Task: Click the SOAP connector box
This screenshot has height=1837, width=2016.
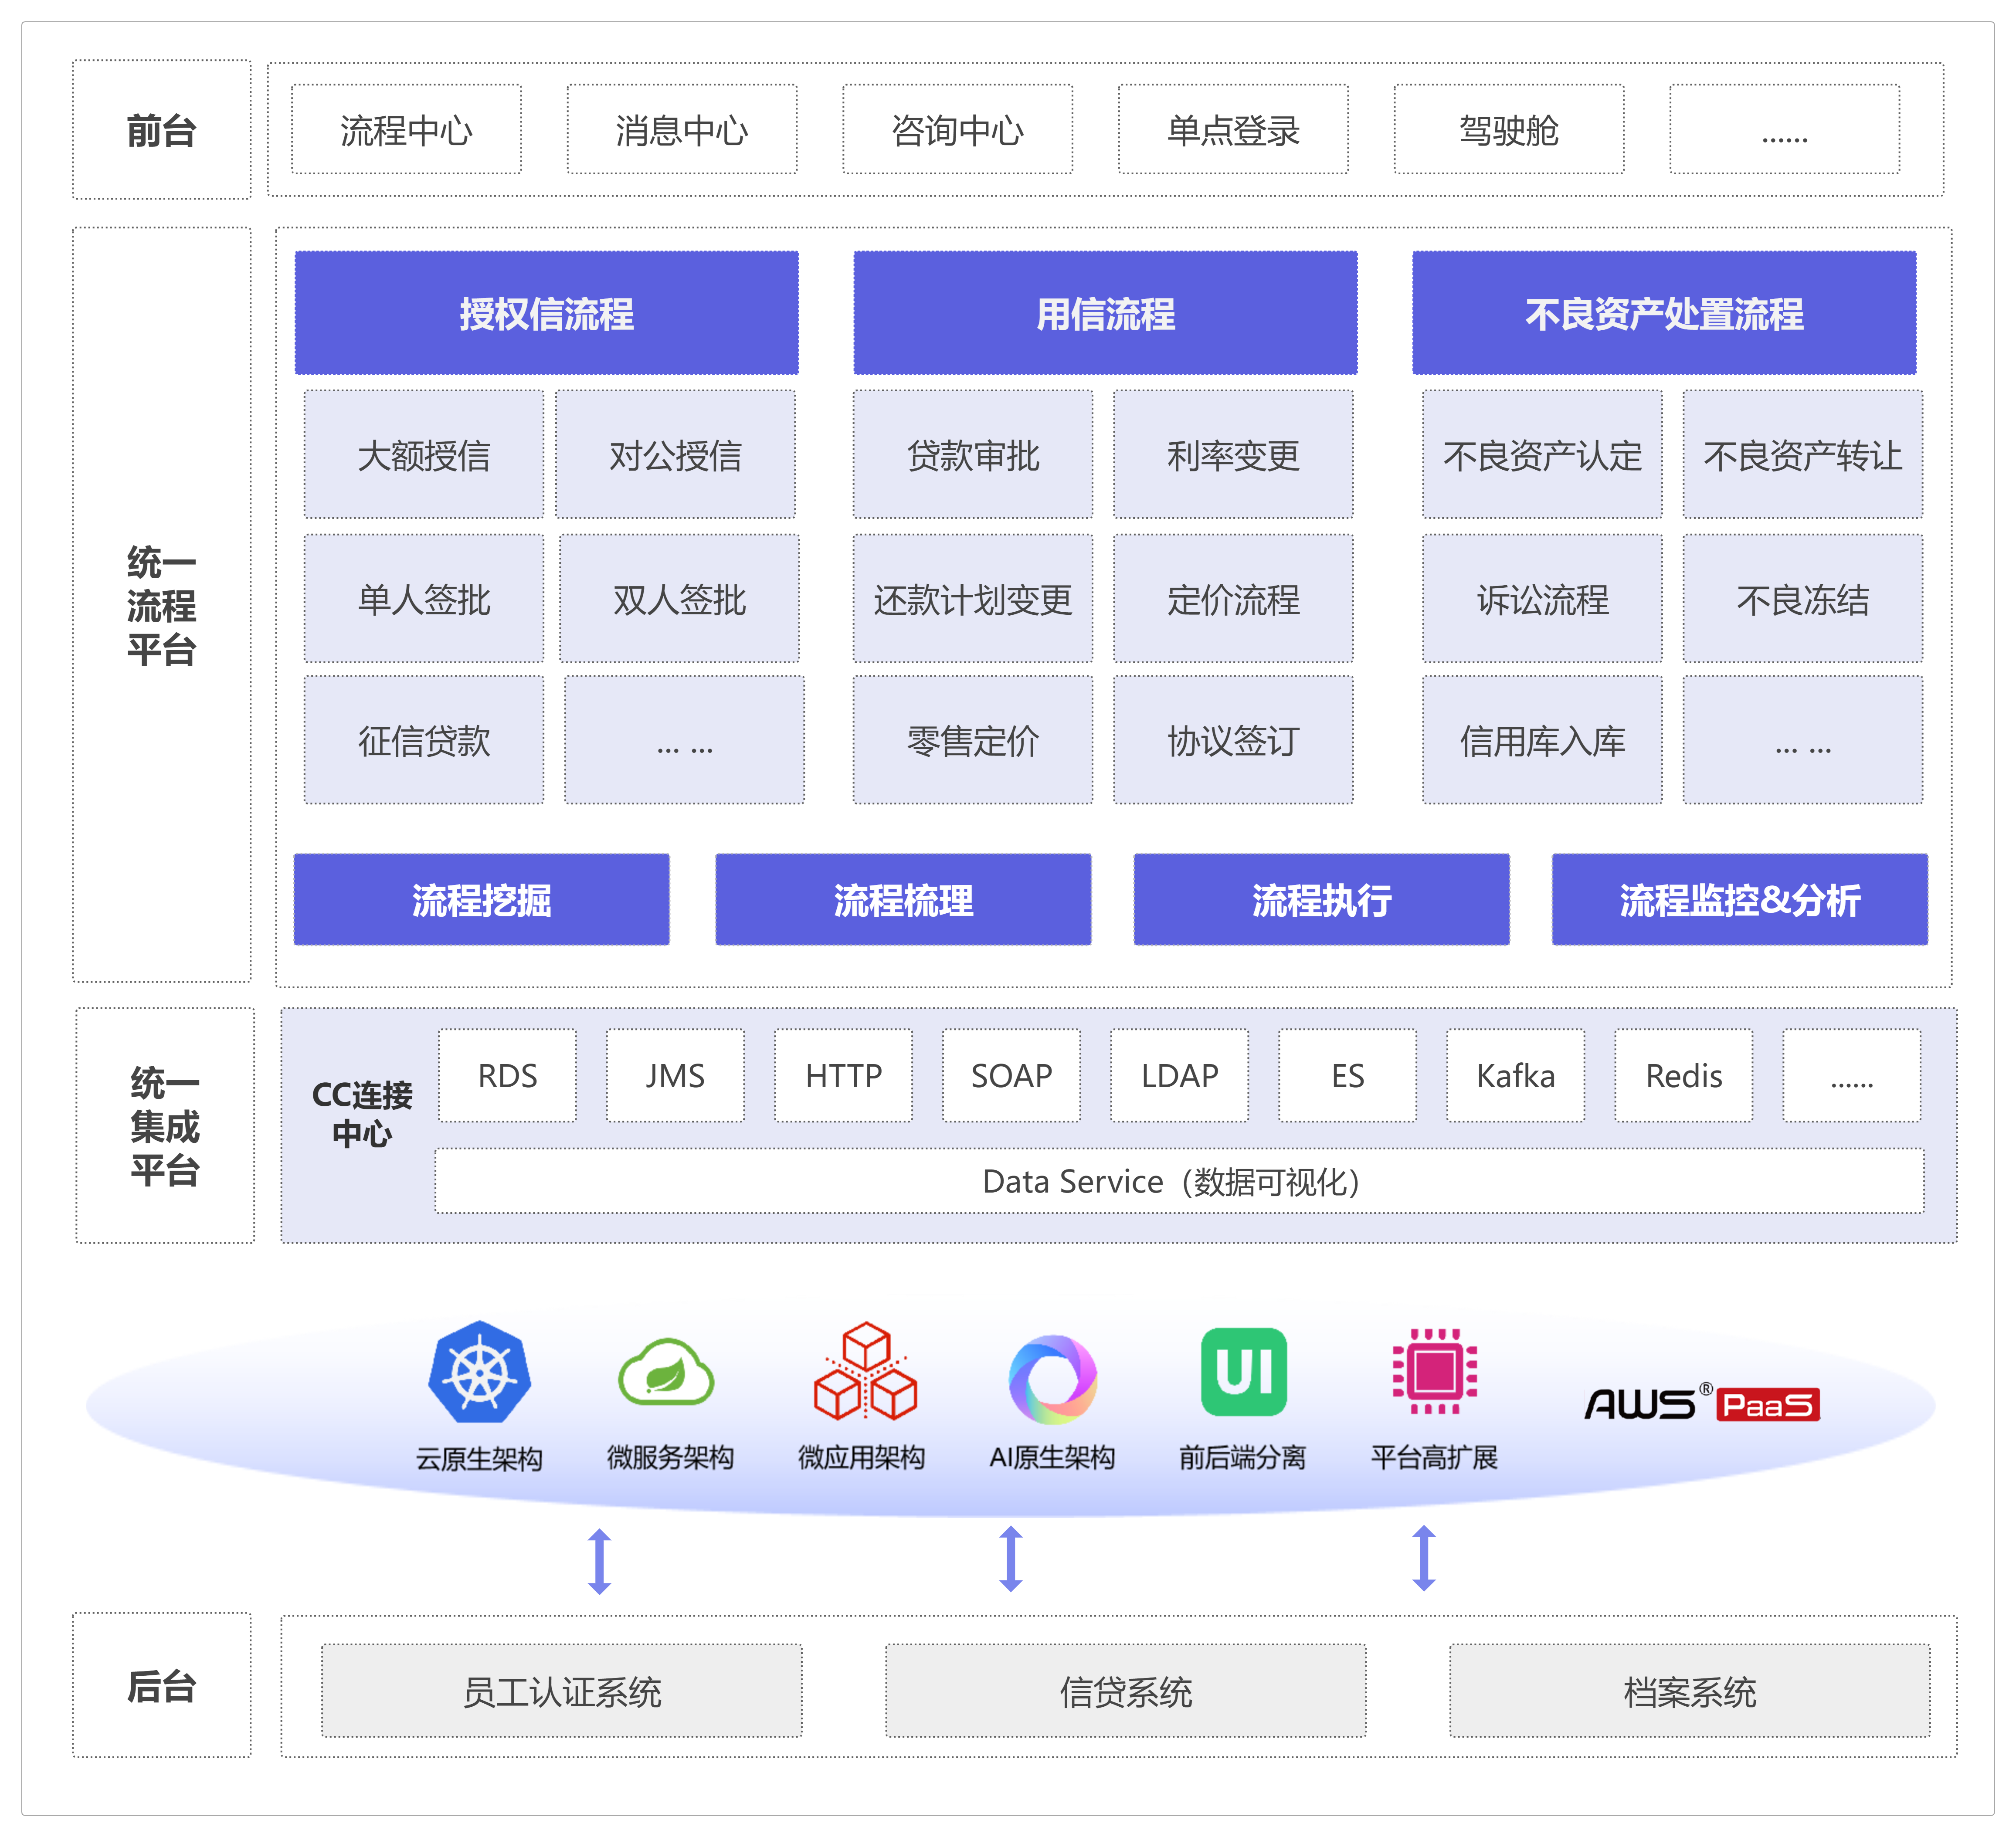Action: (x=1011, y=1075)
